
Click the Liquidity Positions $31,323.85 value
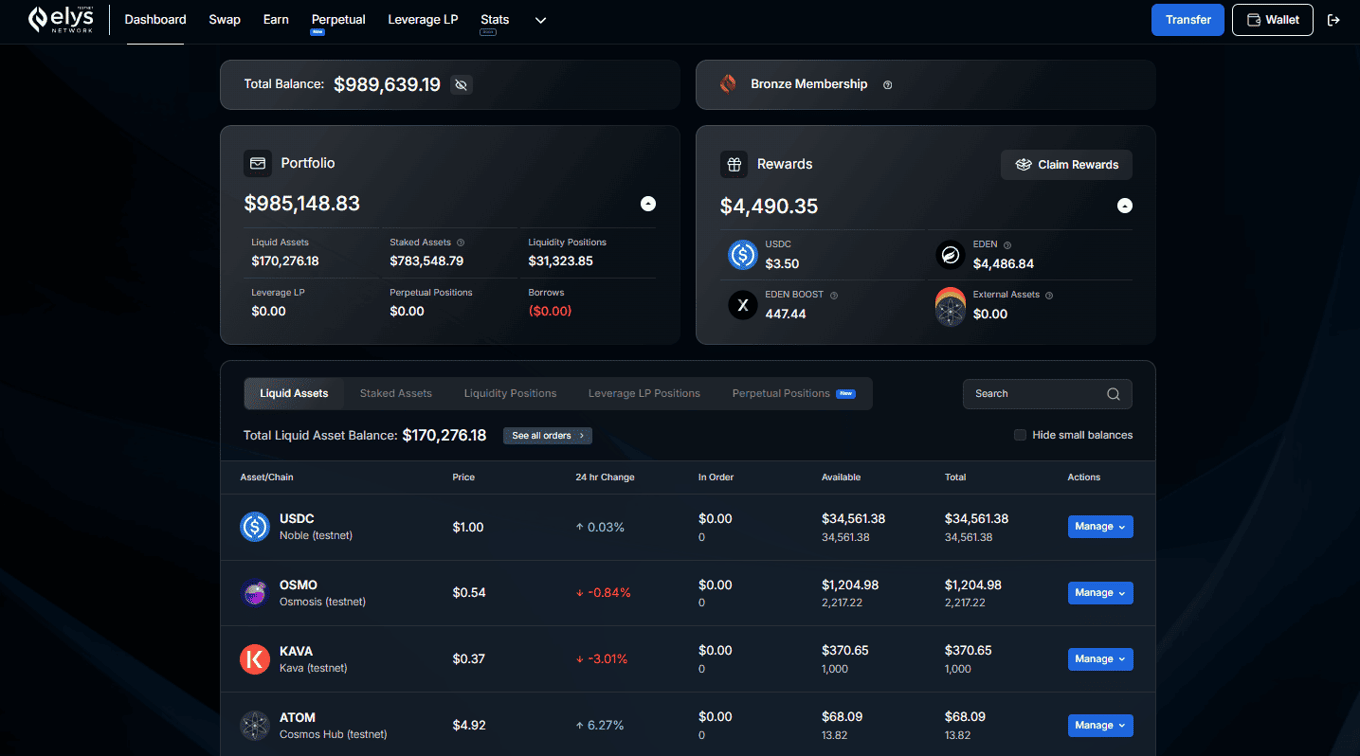561,261
